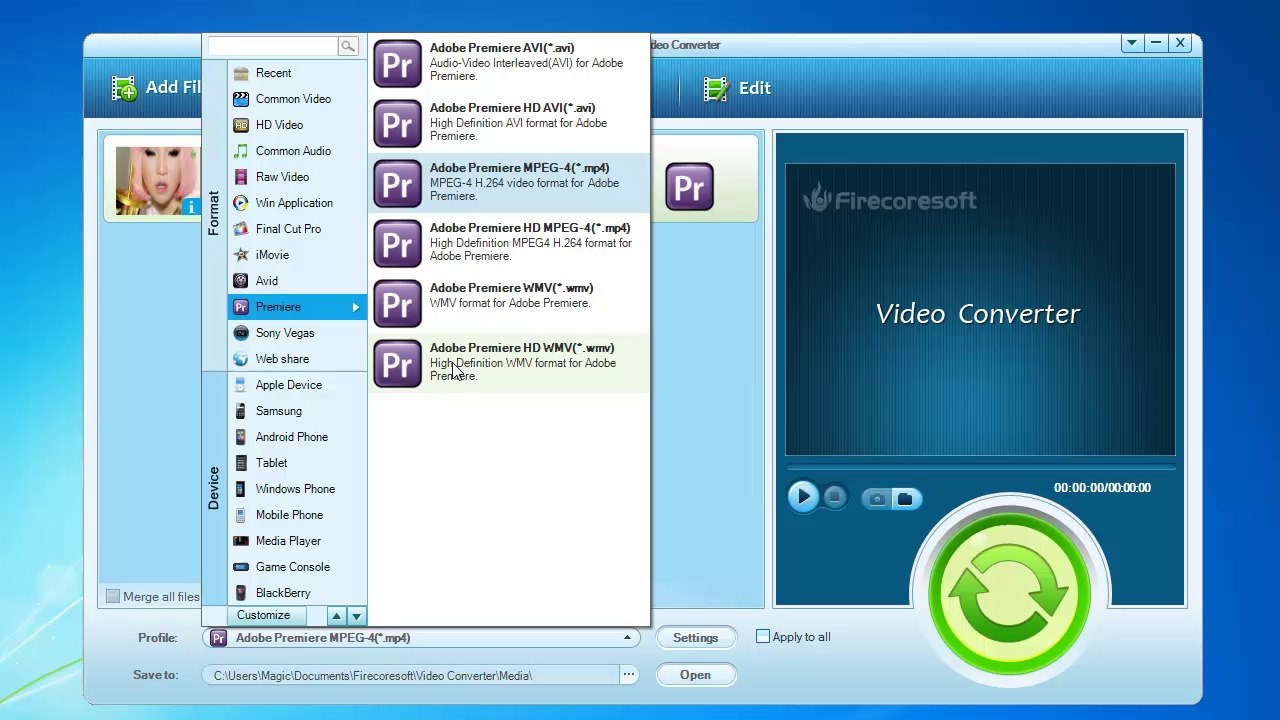This screenshot has width=1280, height=720.
Task: Browse save path with ellipsis button
Action: pyautogui.click(x=629, y=675)
